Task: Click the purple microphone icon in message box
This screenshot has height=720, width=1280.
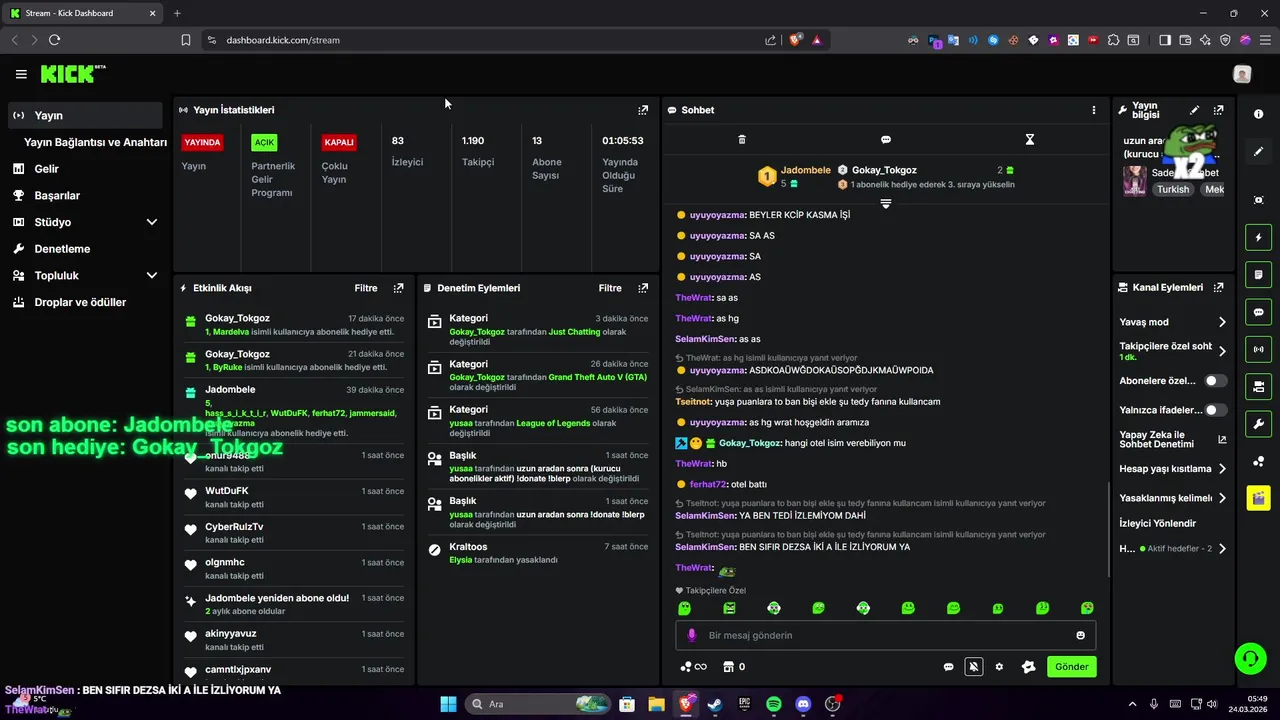Action: coord(691,635)
